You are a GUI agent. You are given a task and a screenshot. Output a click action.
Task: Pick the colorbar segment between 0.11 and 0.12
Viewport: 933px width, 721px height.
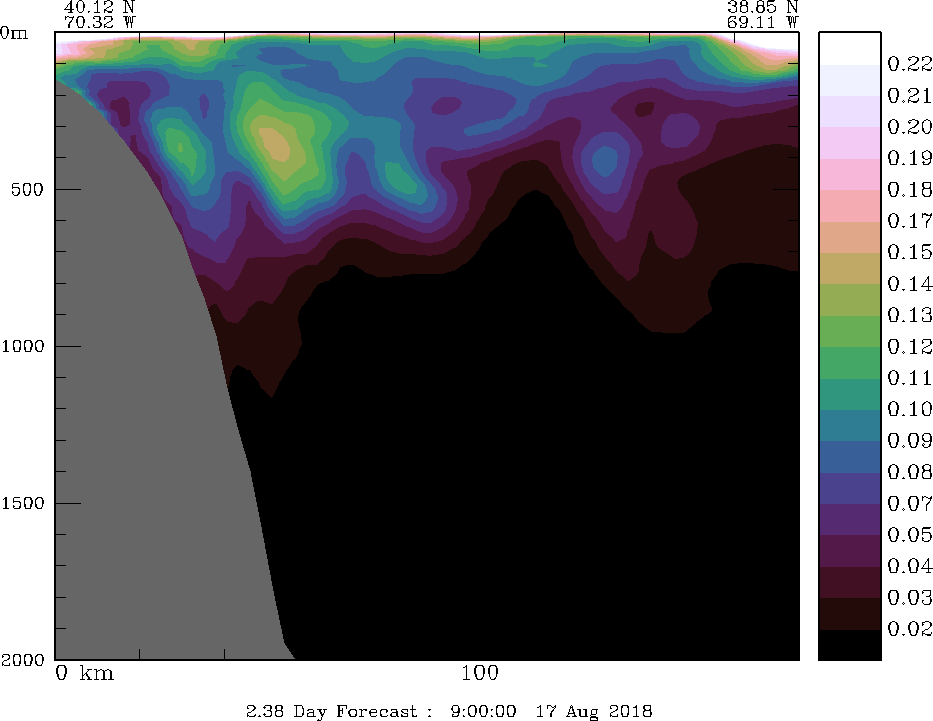850,362
